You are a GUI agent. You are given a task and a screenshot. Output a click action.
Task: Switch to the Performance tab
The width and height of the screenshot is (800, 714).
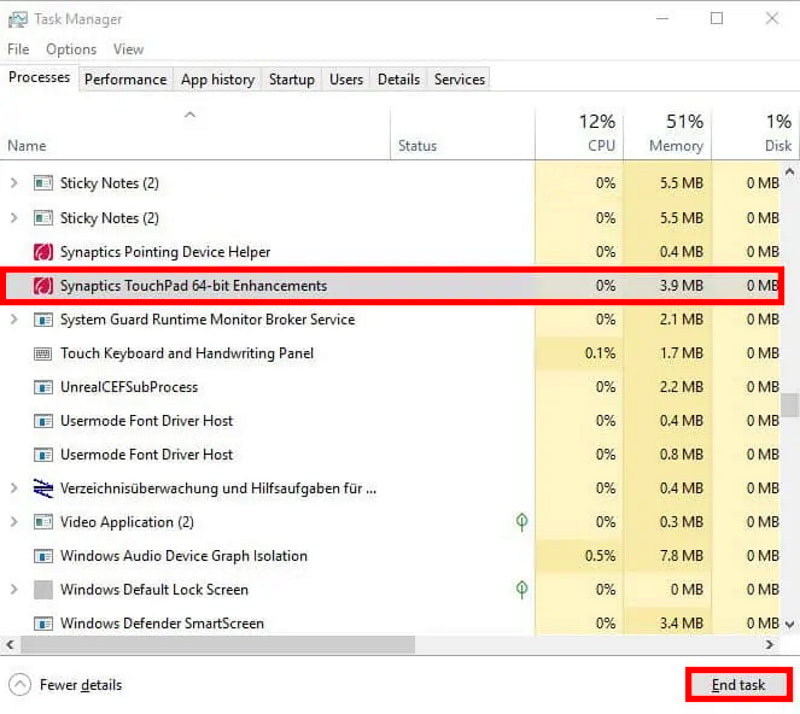(125, 79)
